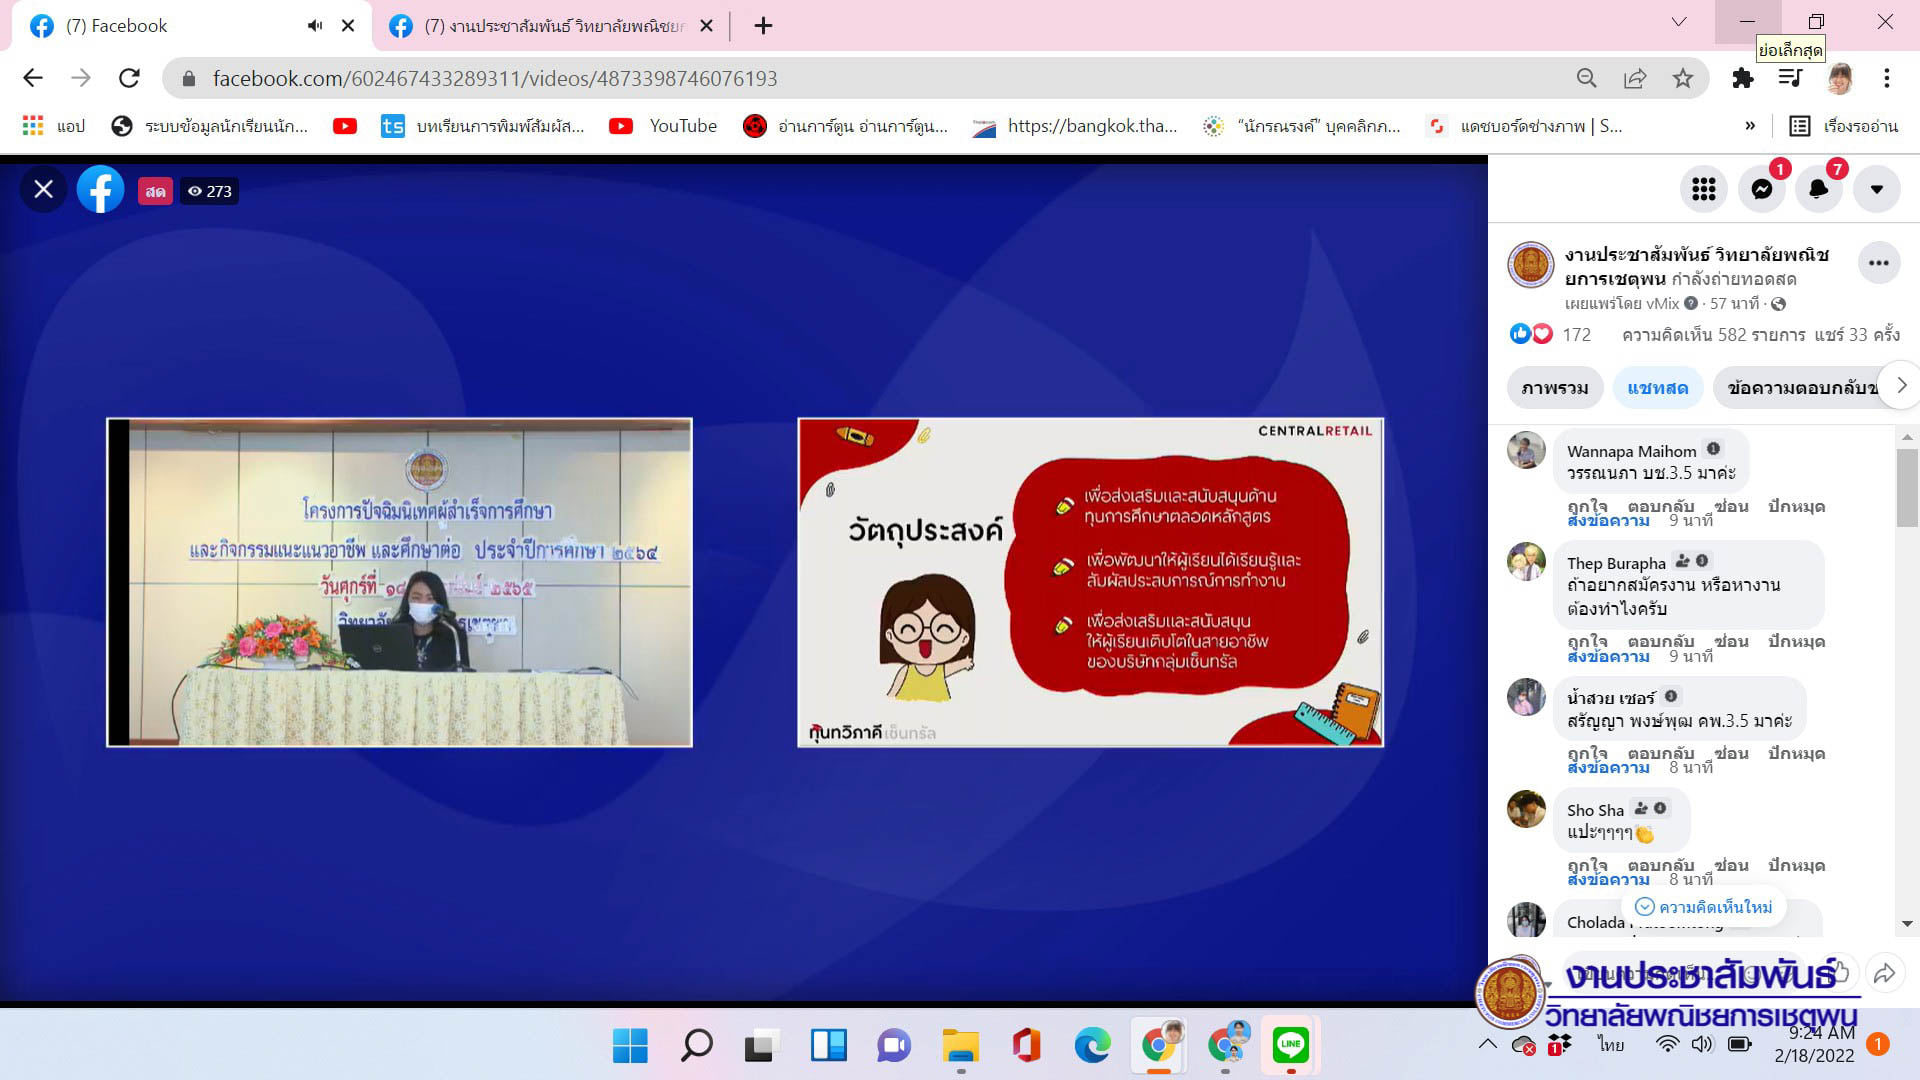Click the share arrow icon on the post
Image resolution: width=1920 pixels, height=1080 pixels.
1885,973
